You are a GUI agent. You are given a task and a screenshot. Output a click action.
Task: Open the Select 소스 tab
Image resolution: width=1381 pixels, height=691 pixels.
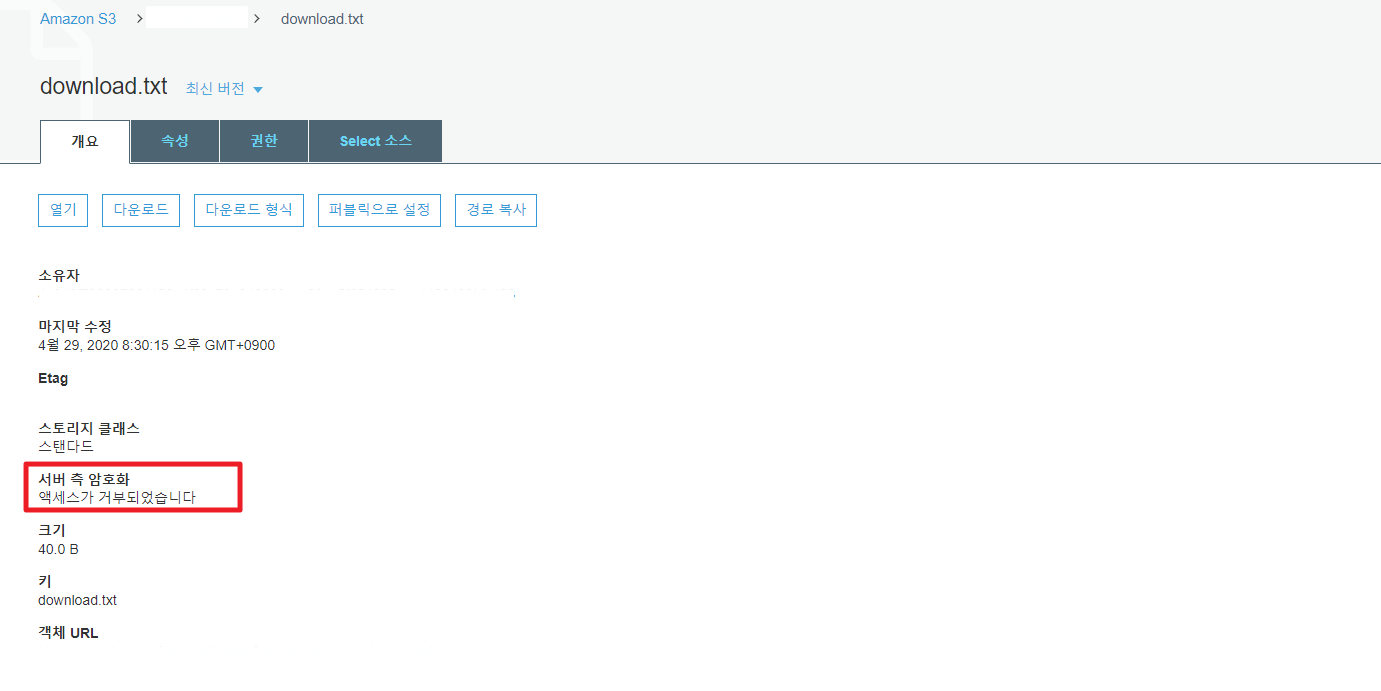coord(375,141)
